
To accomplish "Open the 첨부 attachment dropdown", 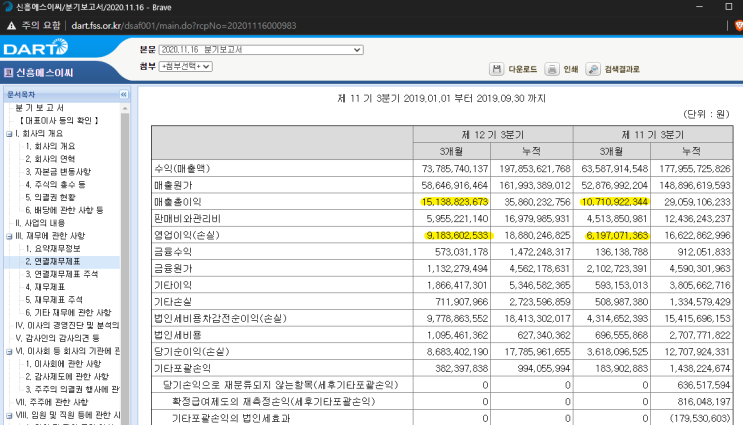I will (x=185, y=66).
